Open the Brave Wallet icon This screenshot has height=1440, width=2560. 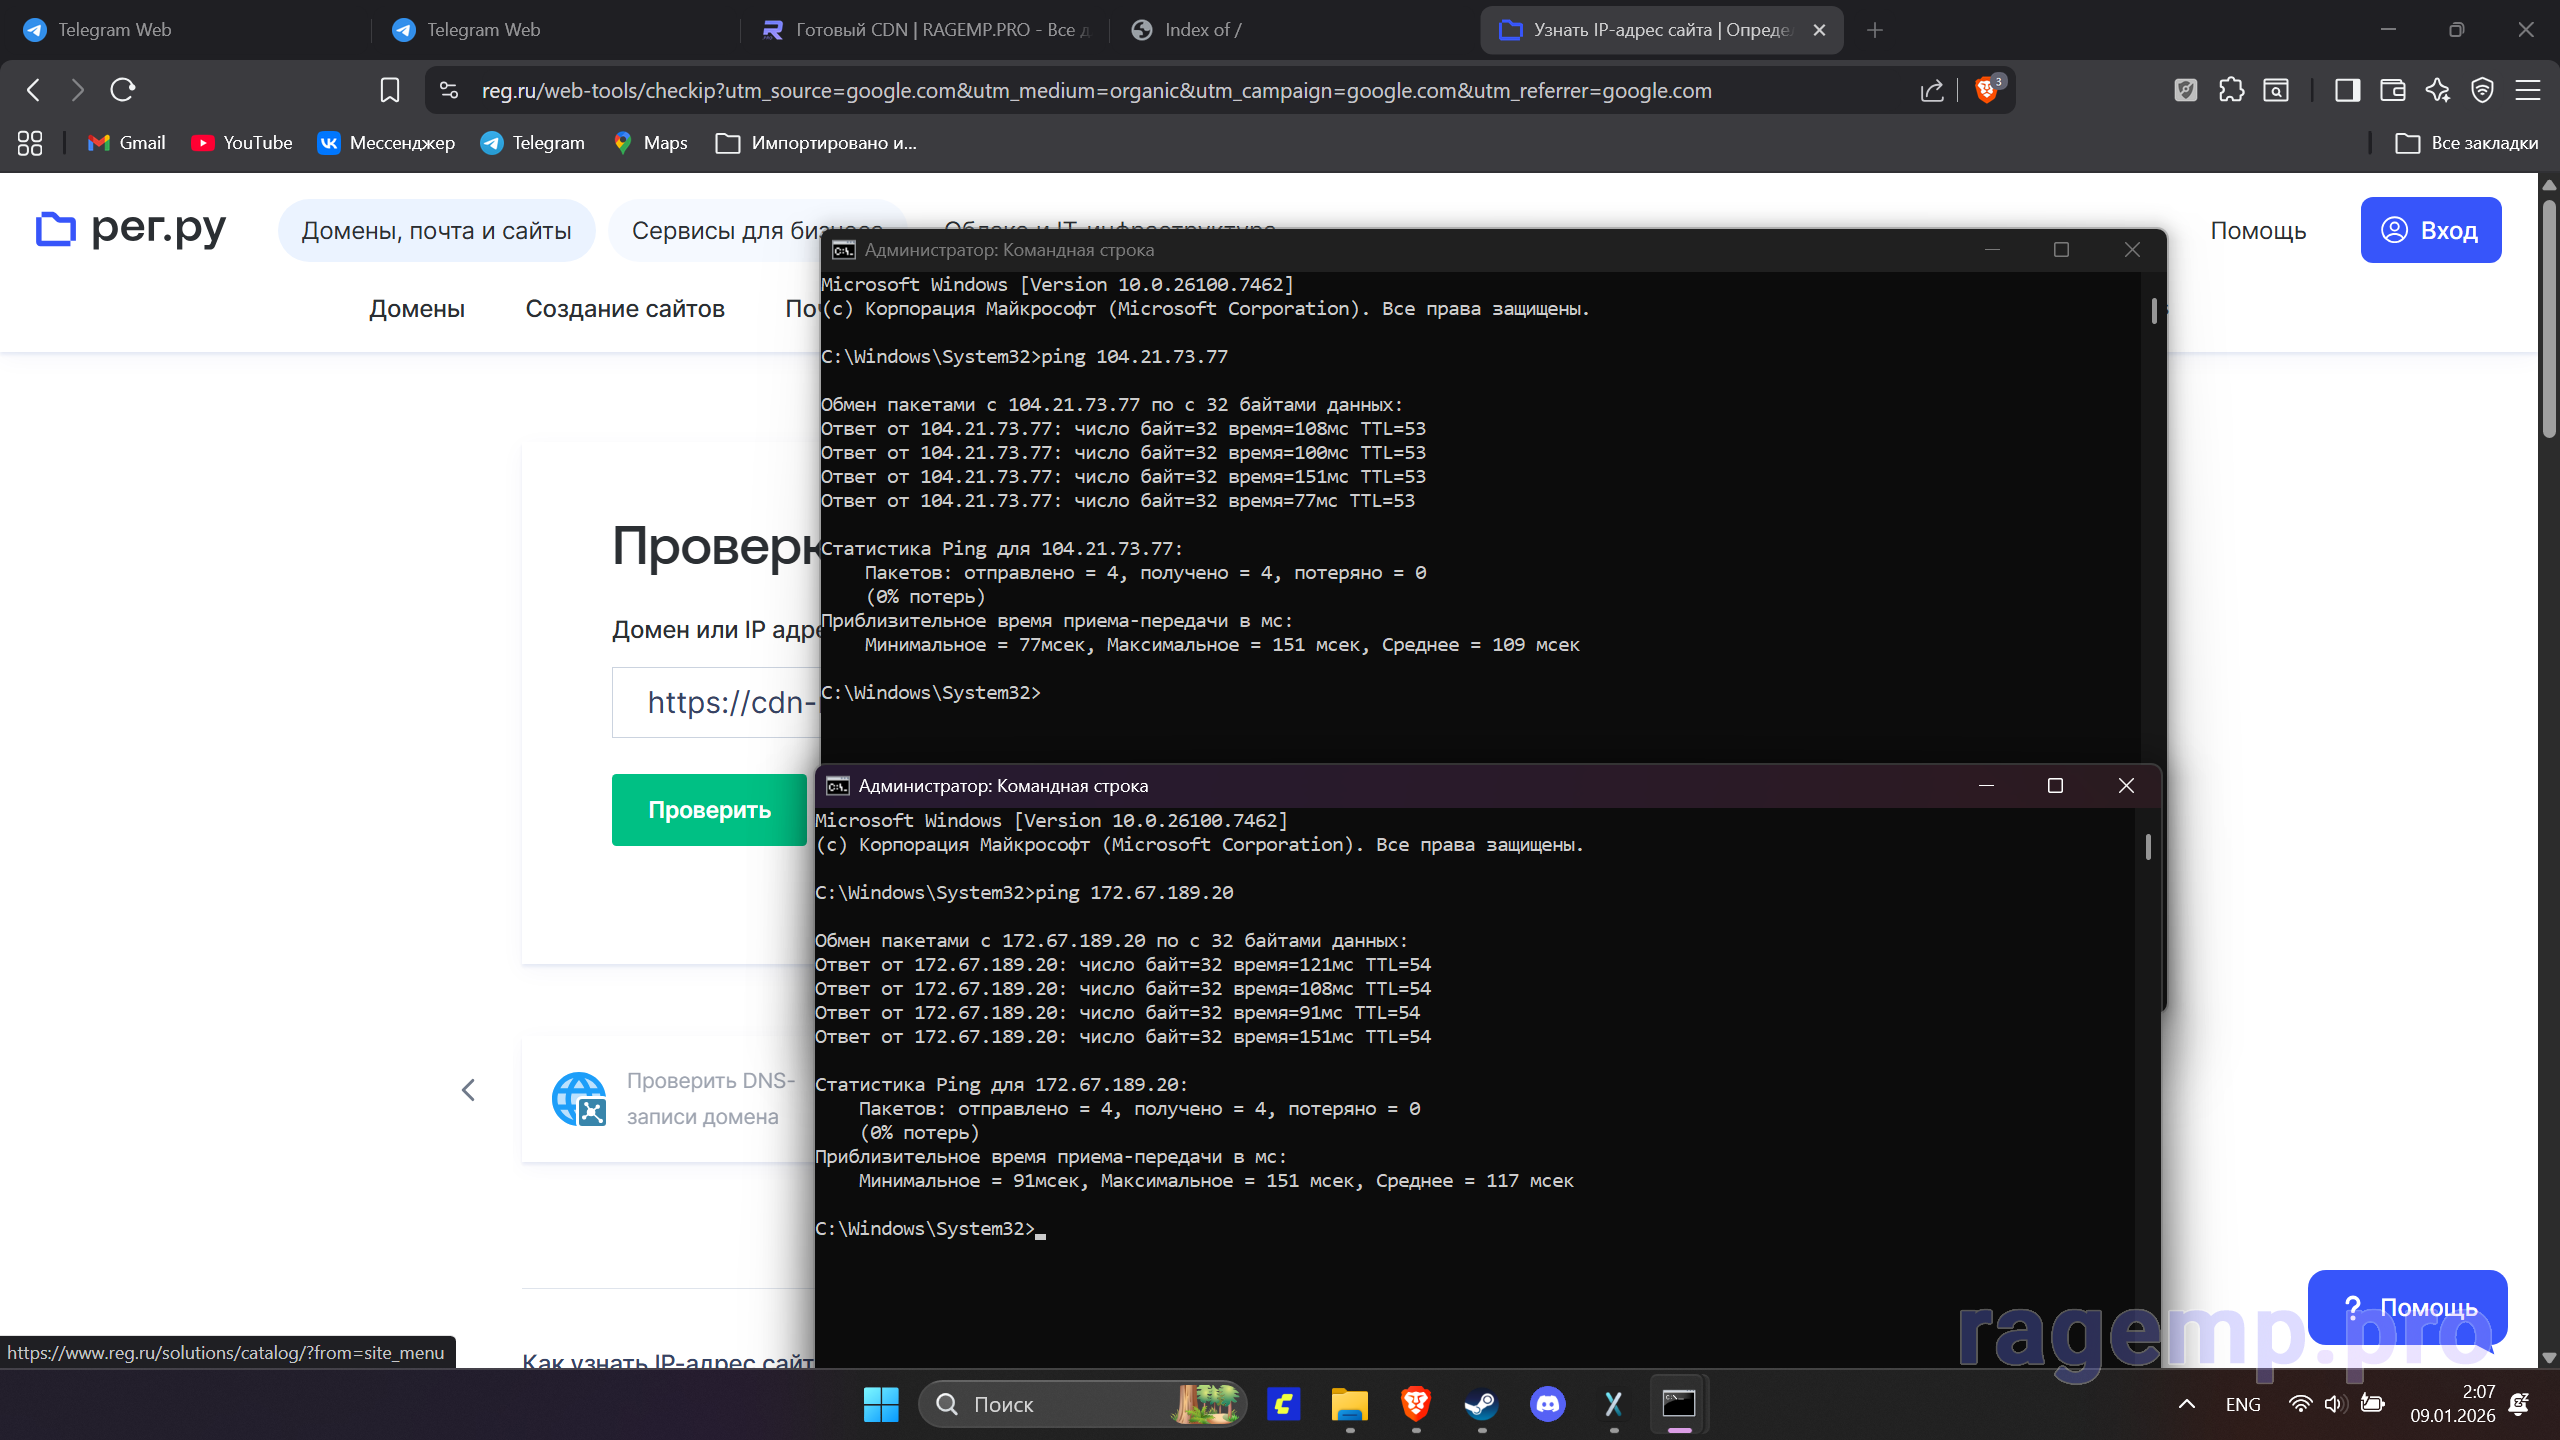[x=2393, y=90]
